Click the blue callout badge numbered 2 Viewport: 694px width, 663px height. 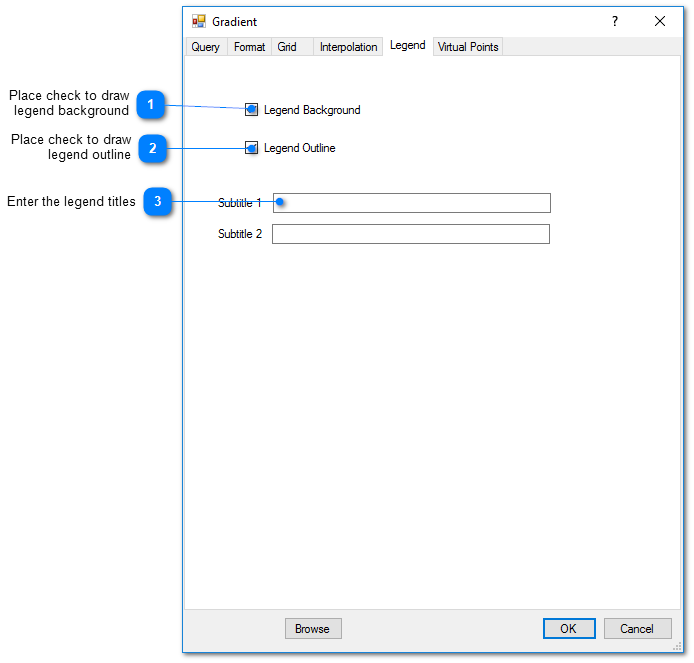point(152,148)
